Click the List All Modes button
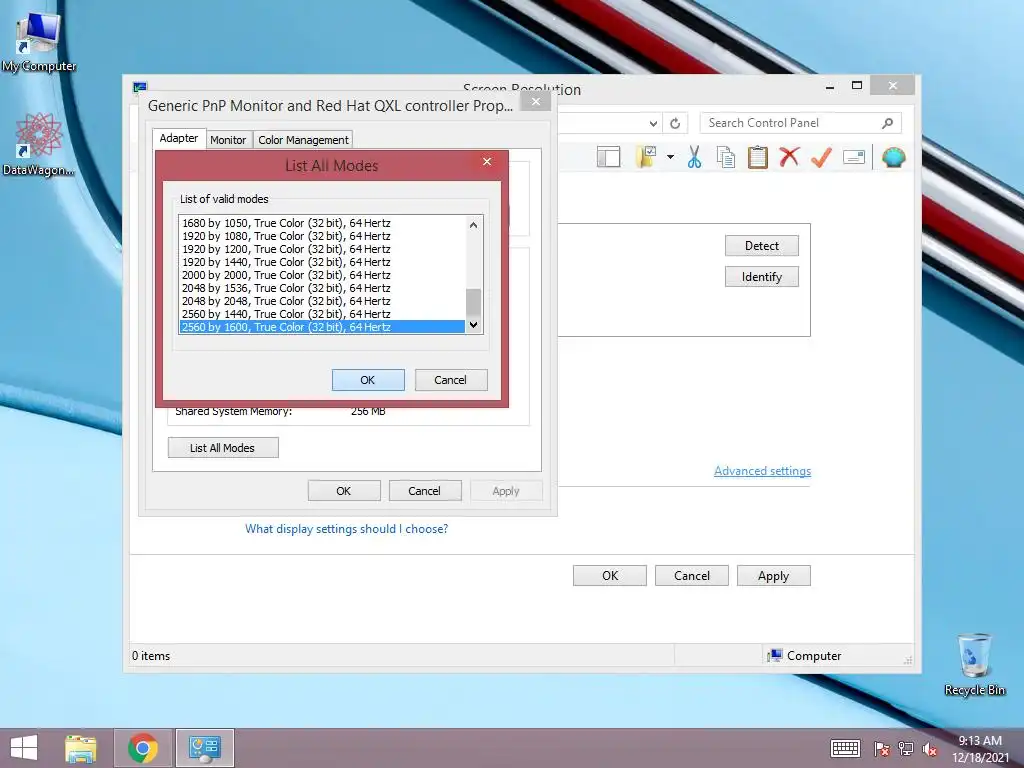Image resolution: width=1024 pixels, height=768 pixels. (223, 448)
